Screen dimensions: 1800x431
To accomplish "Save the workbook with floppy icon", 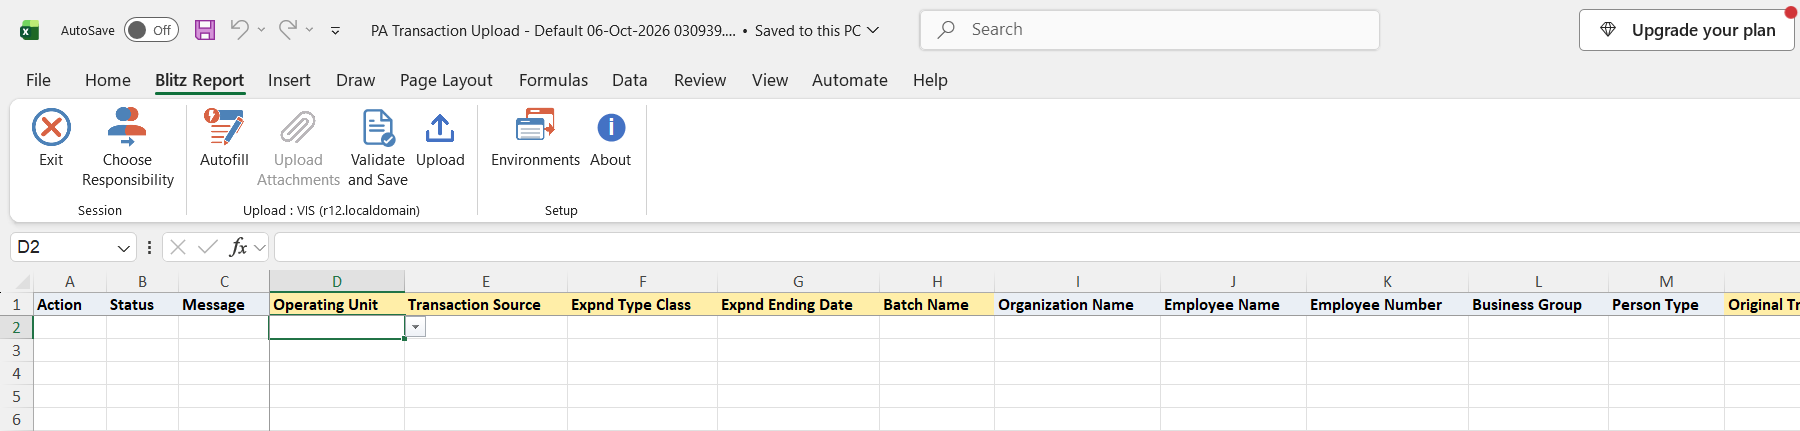I will coord(205,30).
